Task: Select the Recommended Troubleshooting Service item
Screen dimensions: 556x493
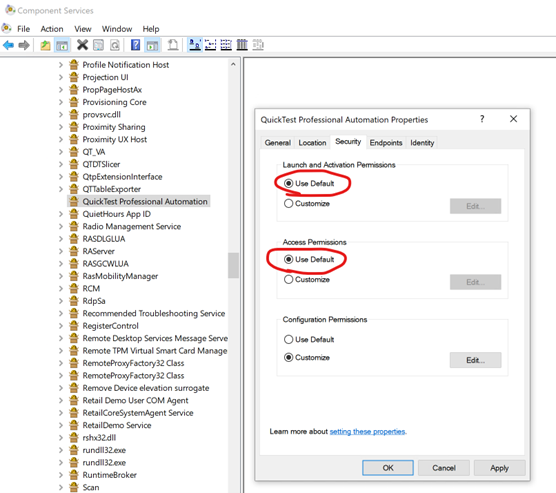Action: point(154,314)
